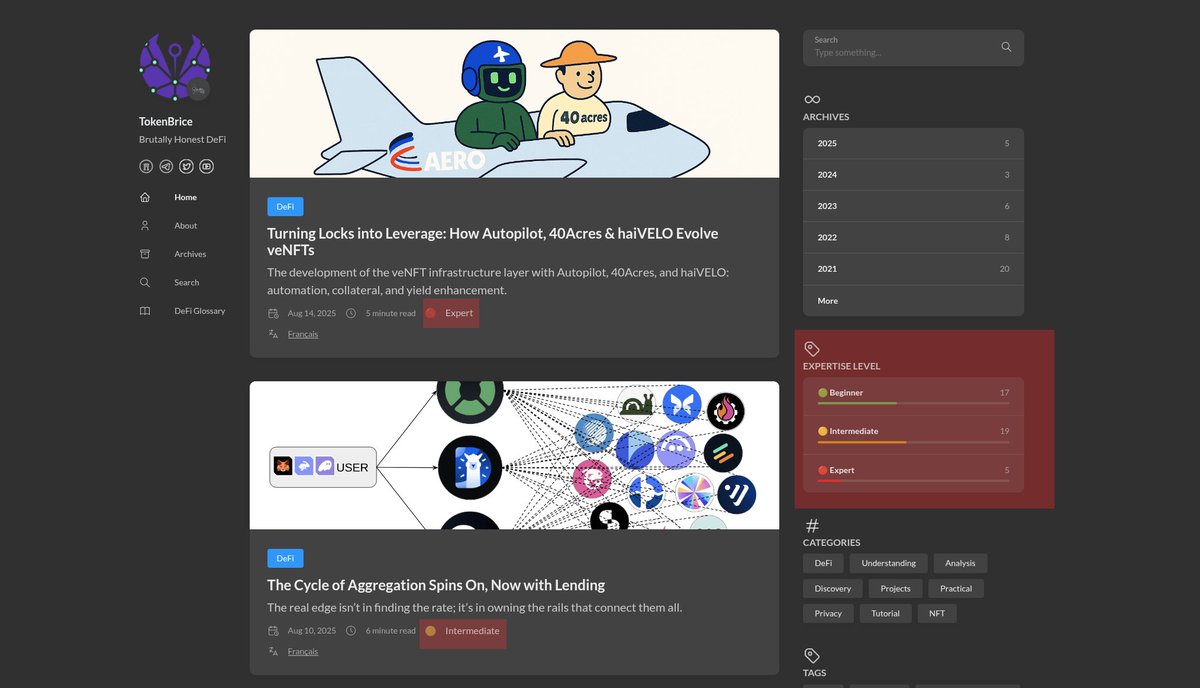This screenshot has width=1200, height=688.
Task: Open the 2021 archive row
Action: pyautogui.click(x=913, y=269)
